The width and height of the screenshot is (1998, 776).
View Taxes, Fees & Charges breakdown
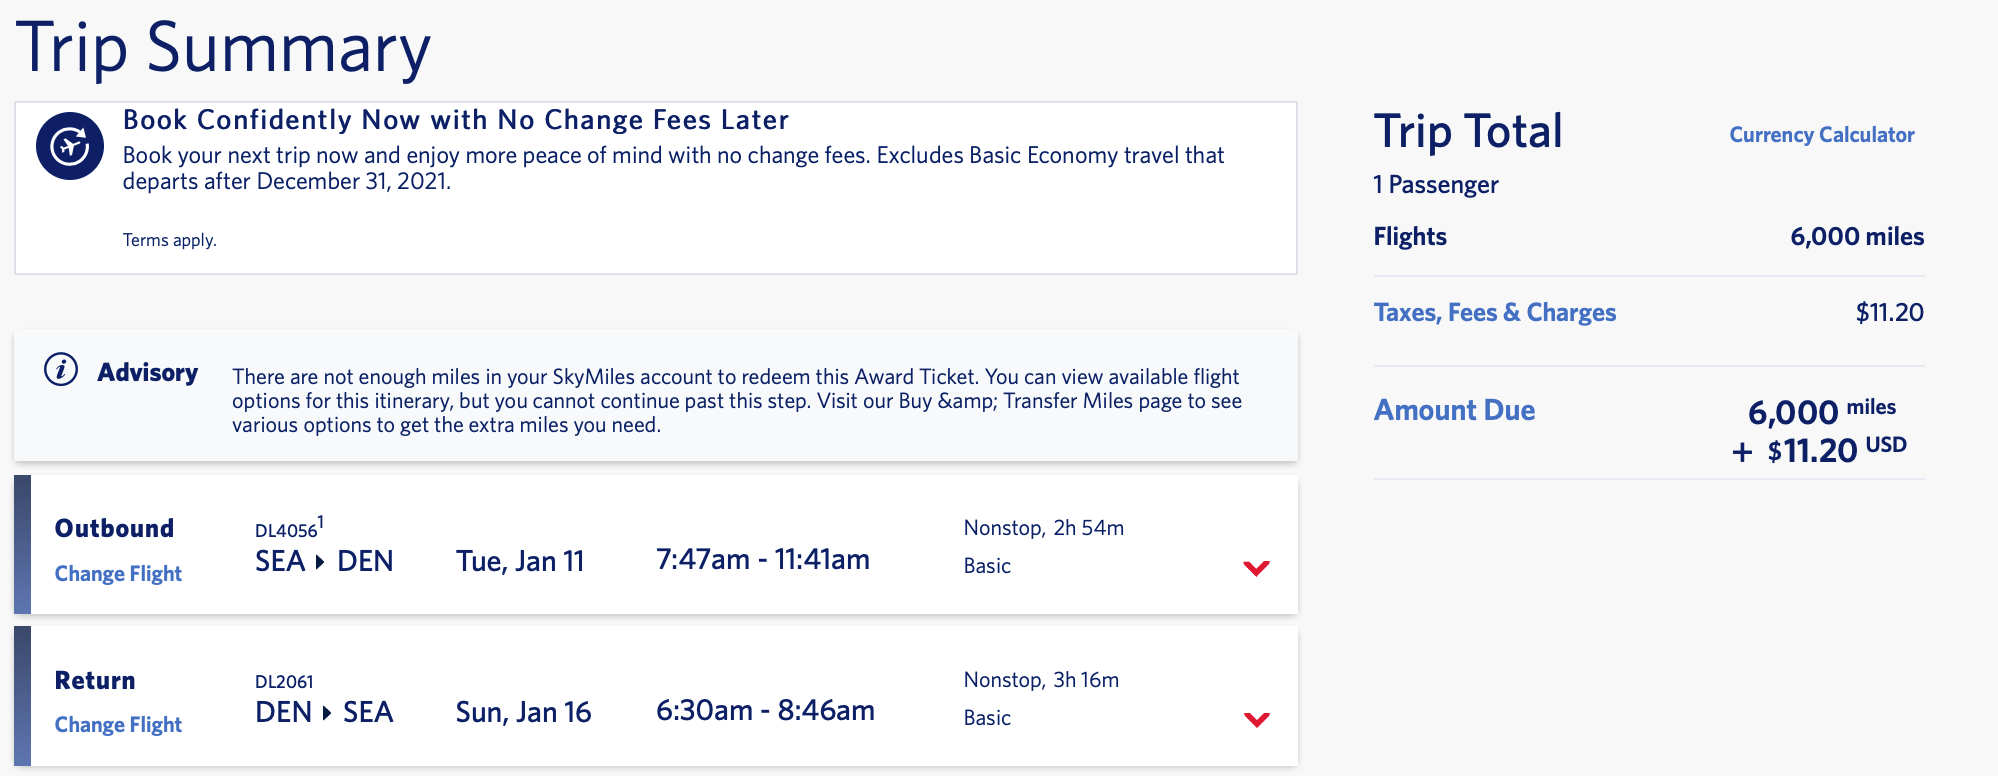tap(1494, 313)
